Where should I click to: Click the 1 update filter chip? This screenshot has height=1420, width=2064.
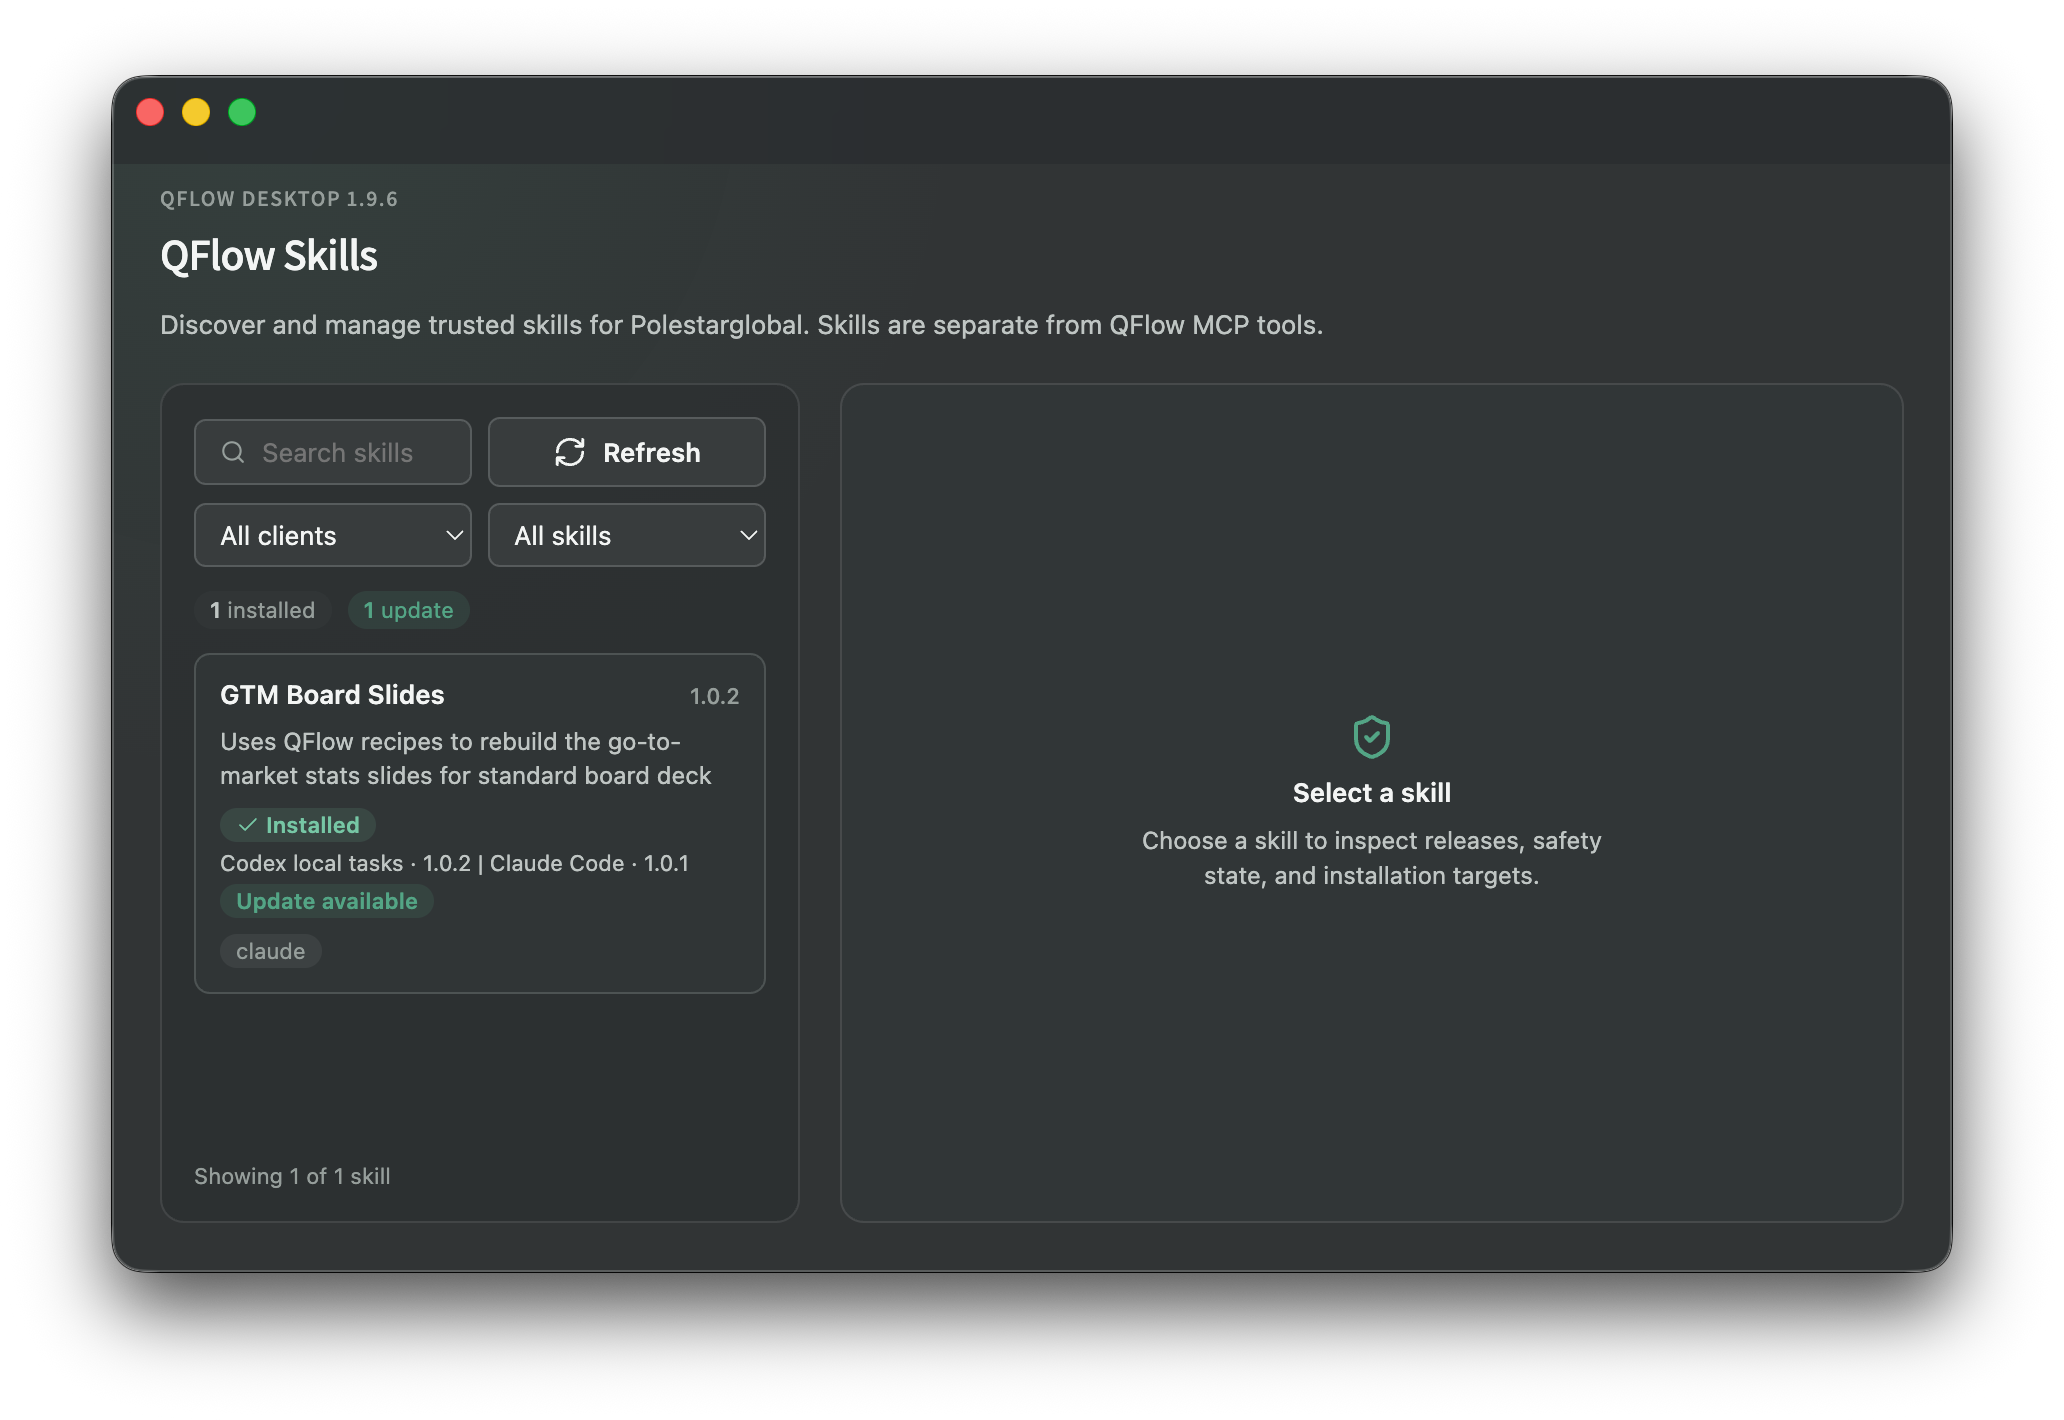409,610
